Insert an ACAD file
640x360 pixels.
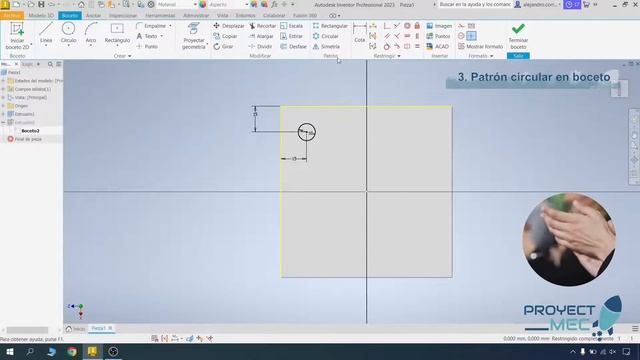tap(437, 47)
